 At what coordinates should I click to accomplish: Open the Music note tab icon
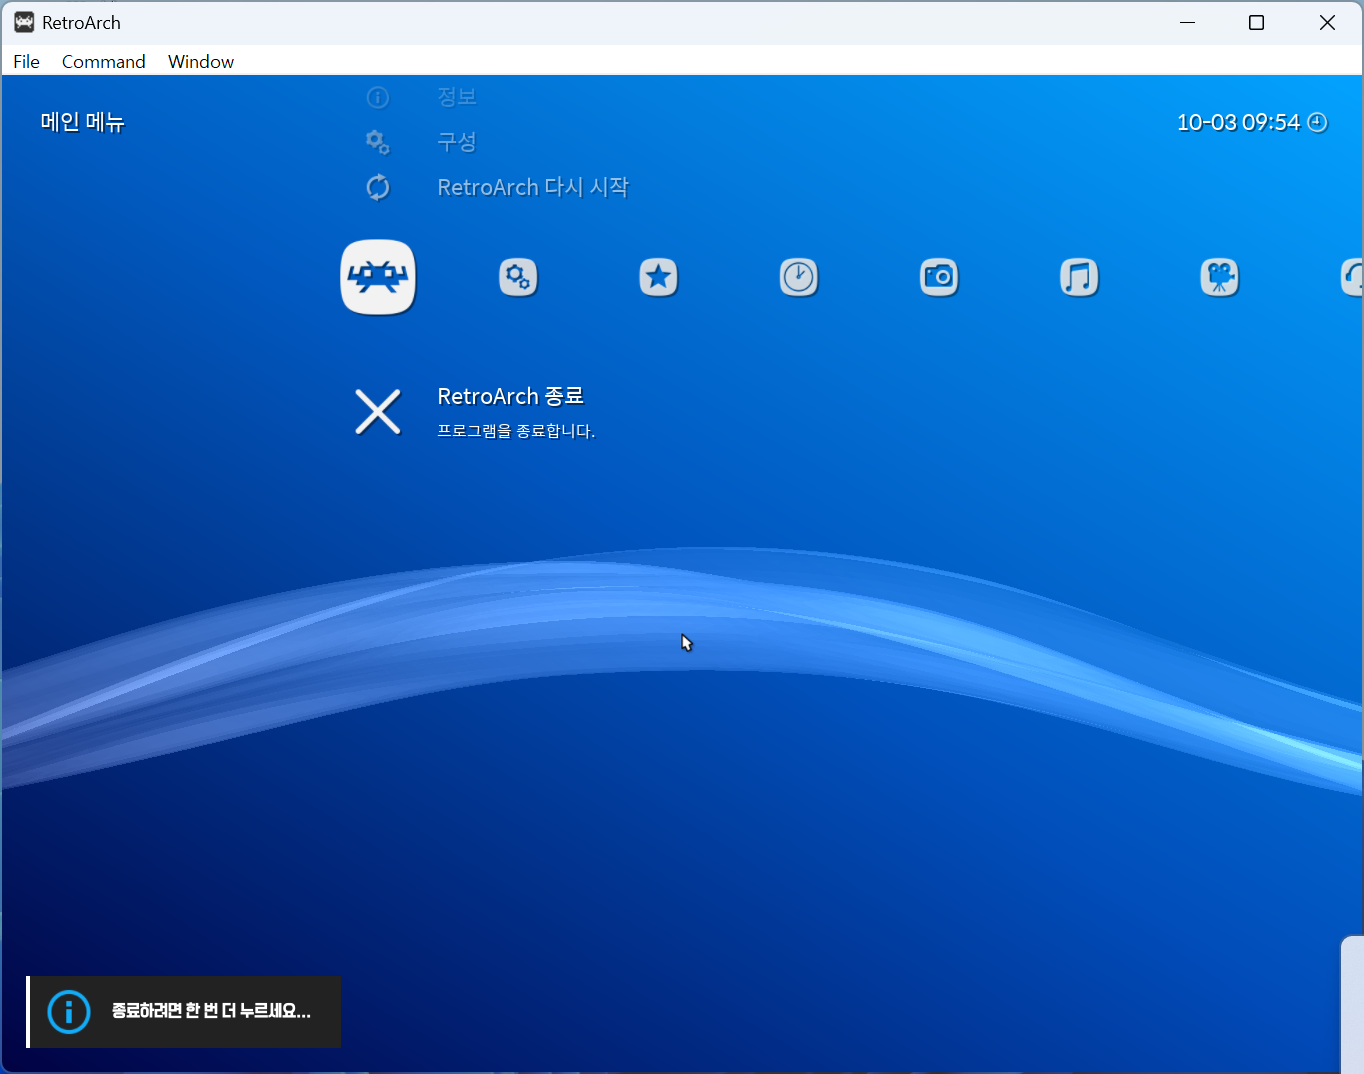coord(1079,277)
